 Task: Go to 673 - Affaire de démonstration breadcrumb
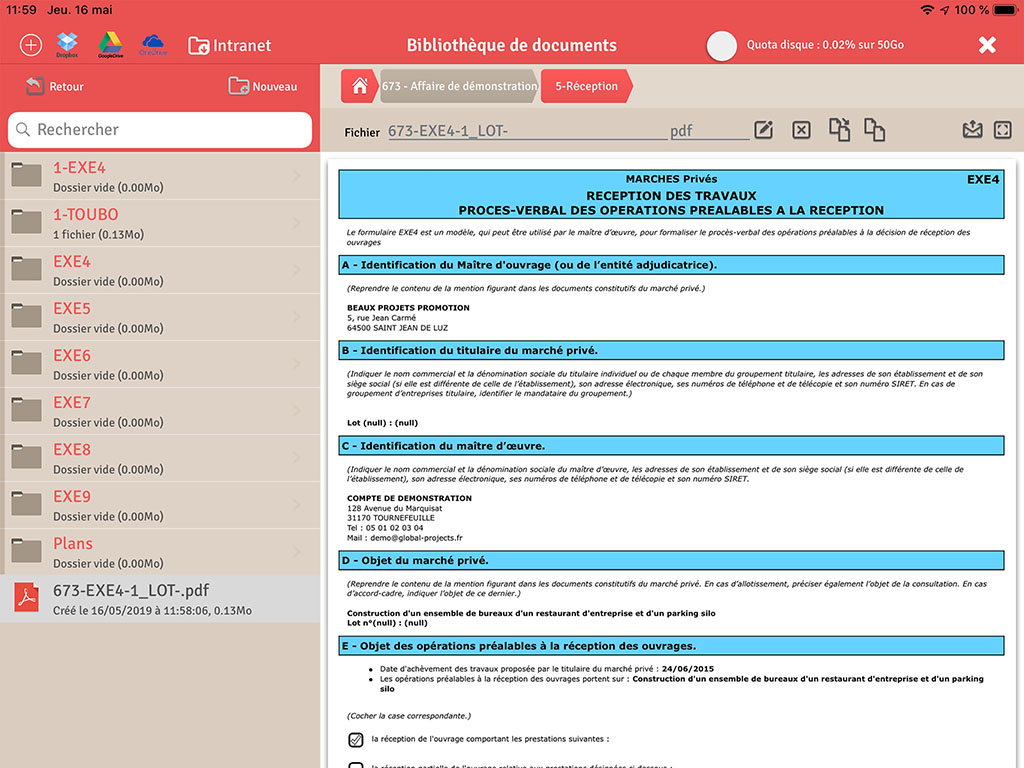click(459, 86)
